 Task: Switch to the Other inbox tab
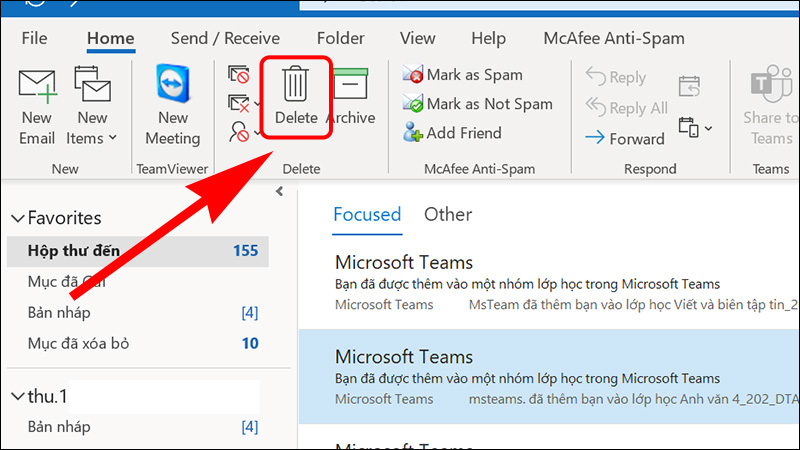448,214
